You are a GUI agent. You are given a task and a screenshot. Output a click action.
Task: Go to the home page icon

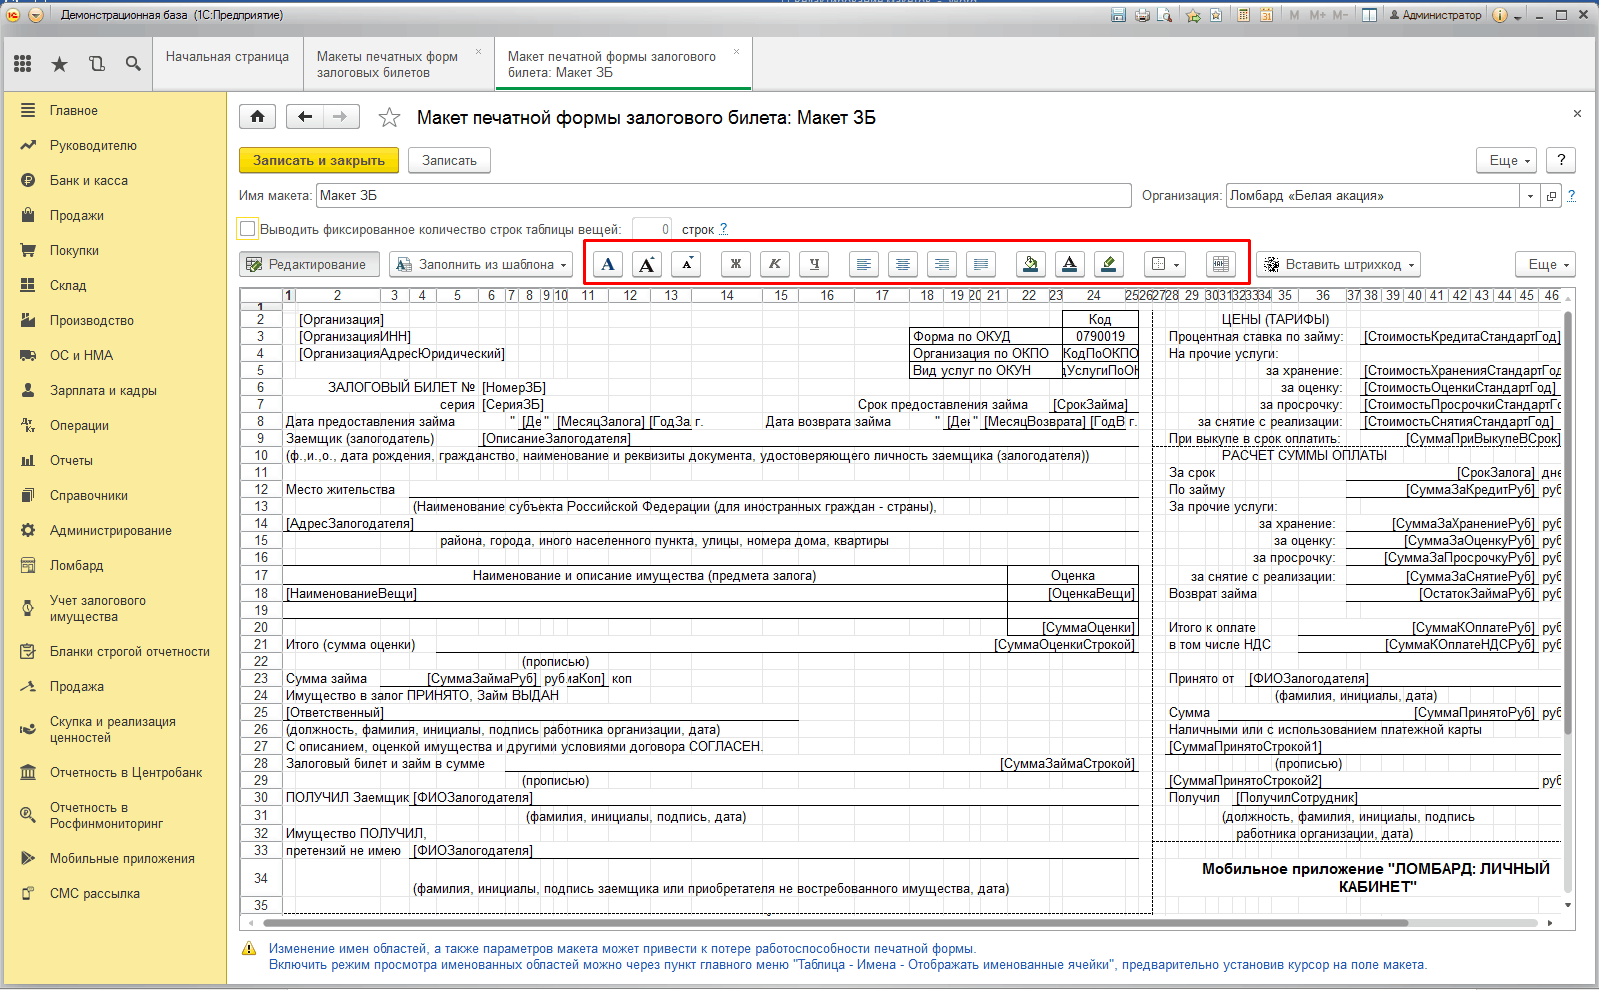pos(257,117)
